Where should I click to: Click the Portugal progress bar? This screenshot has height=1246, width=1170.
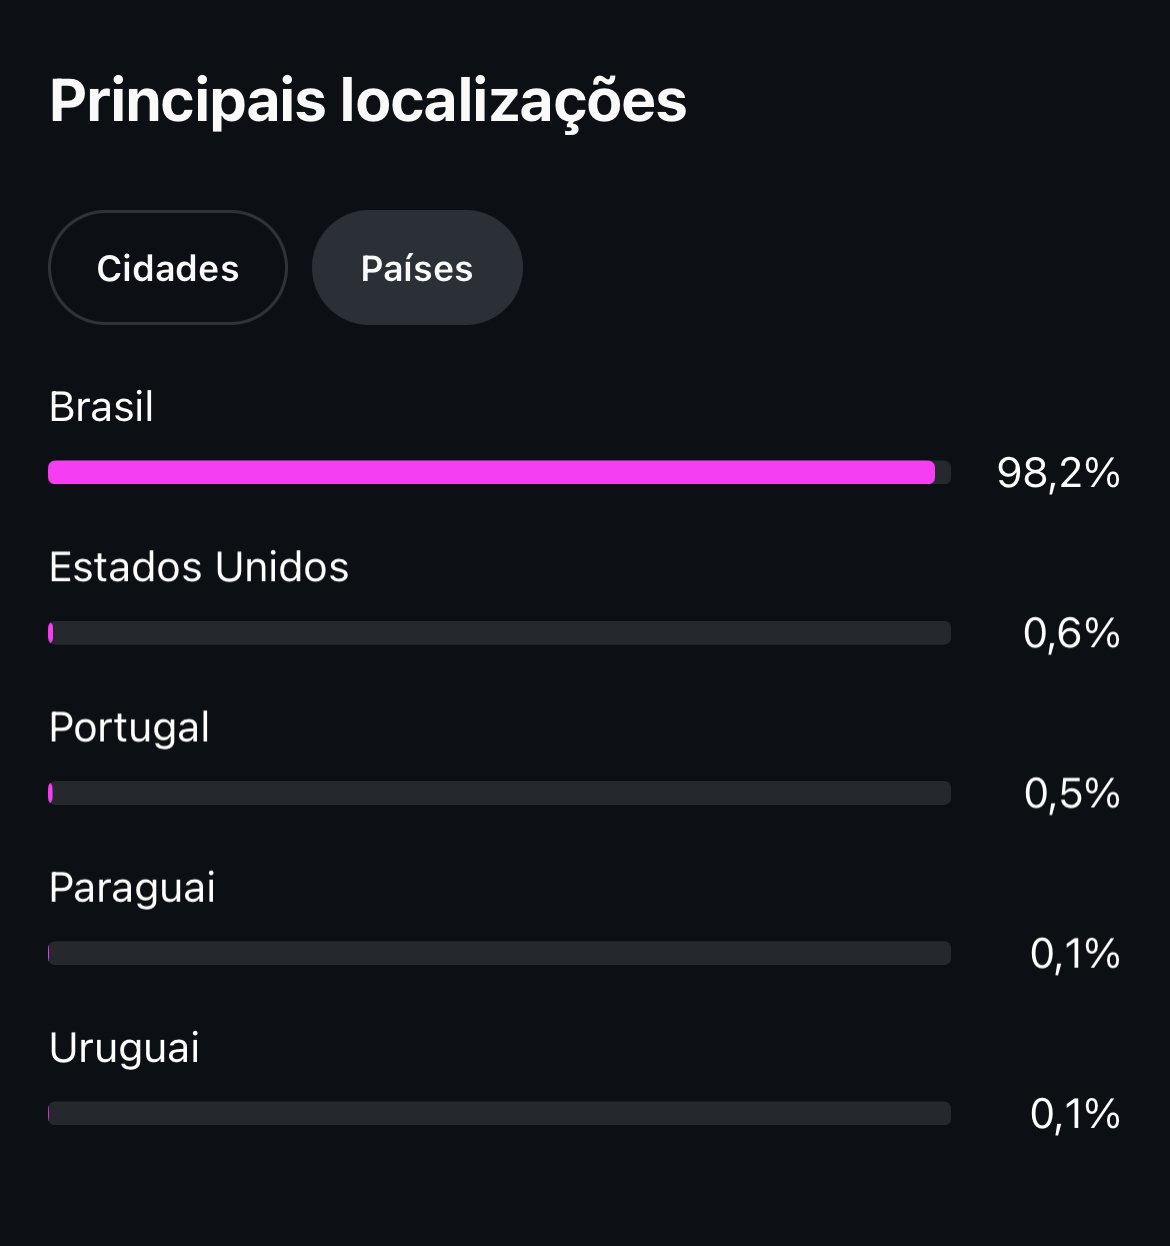[499, 793]
